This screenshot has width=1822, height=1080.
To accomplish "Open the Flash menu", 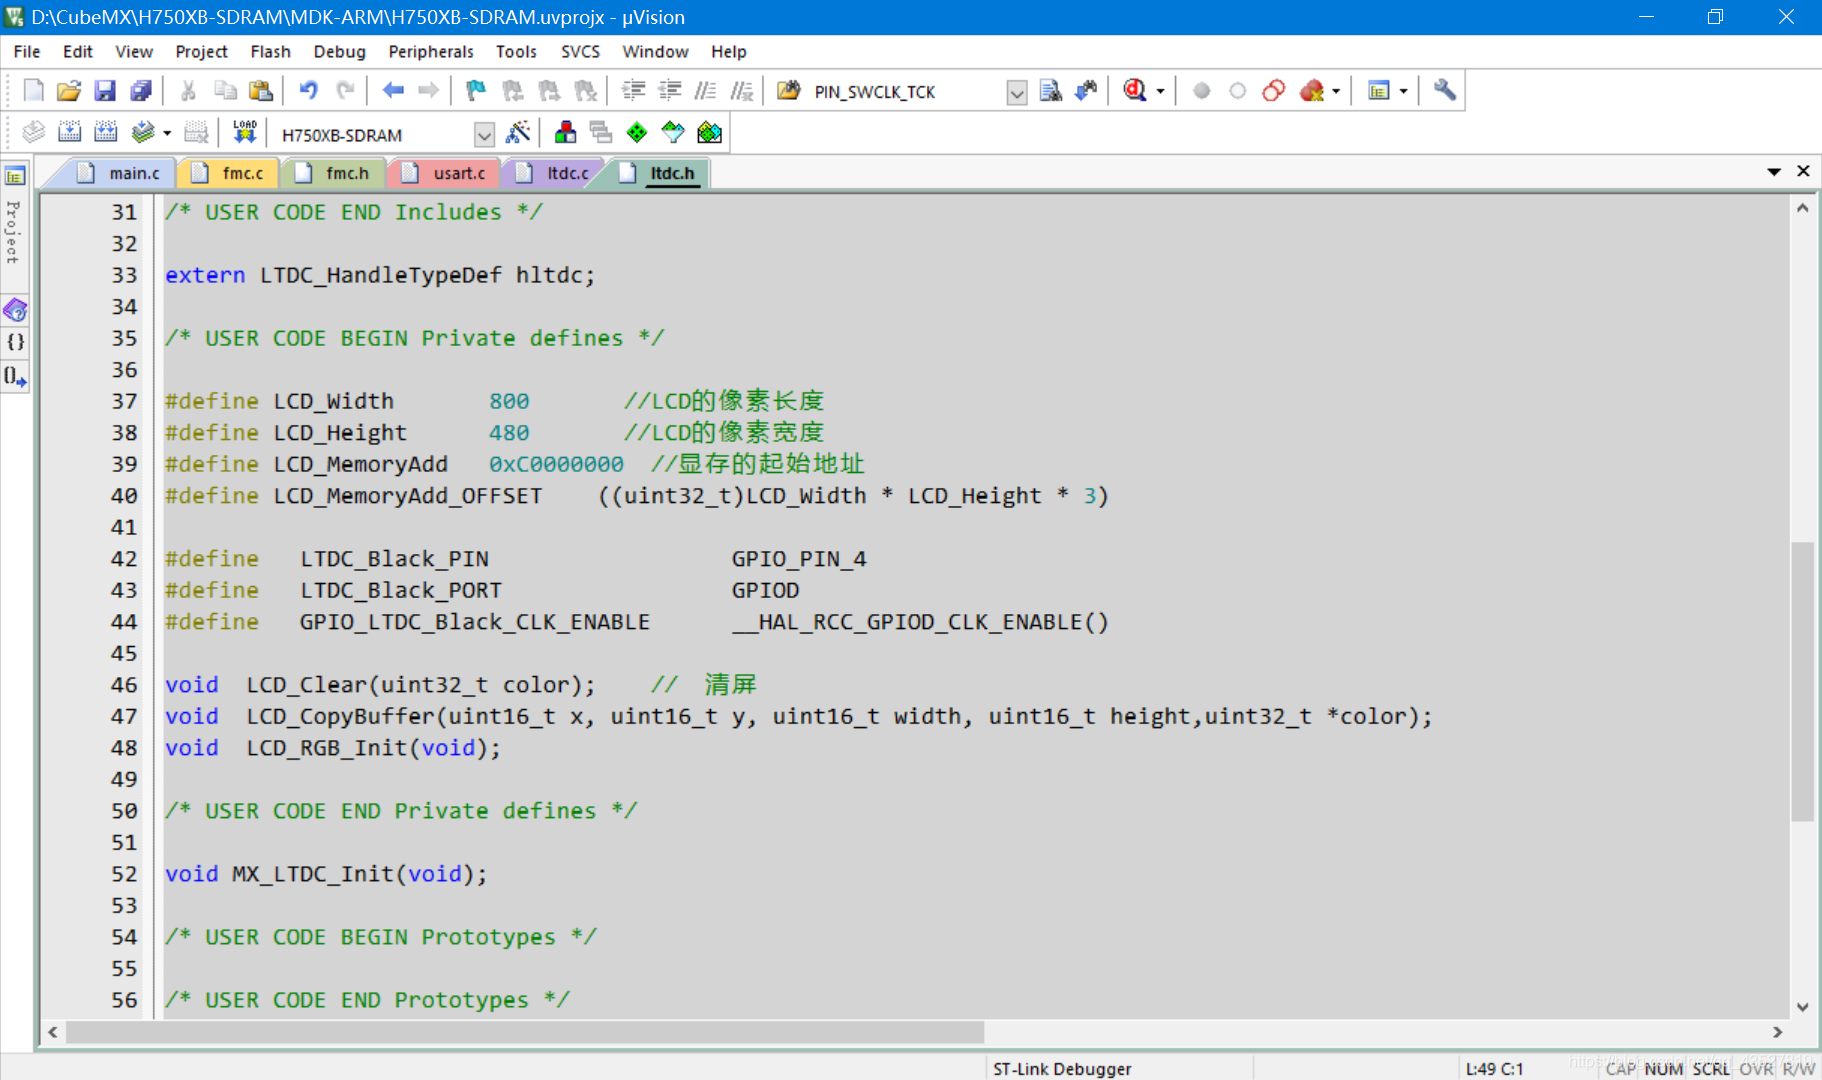I will point(270,52).
